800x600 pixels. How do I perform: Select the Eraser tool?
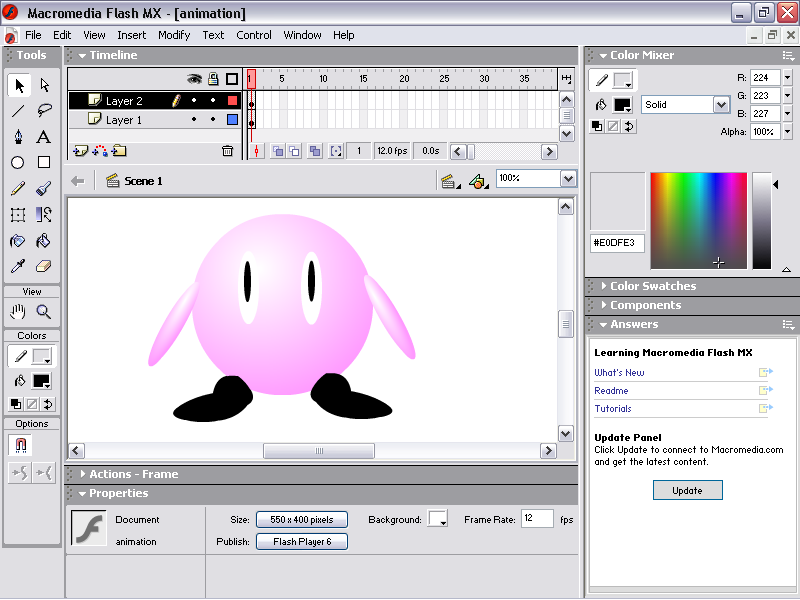point(44,267)
